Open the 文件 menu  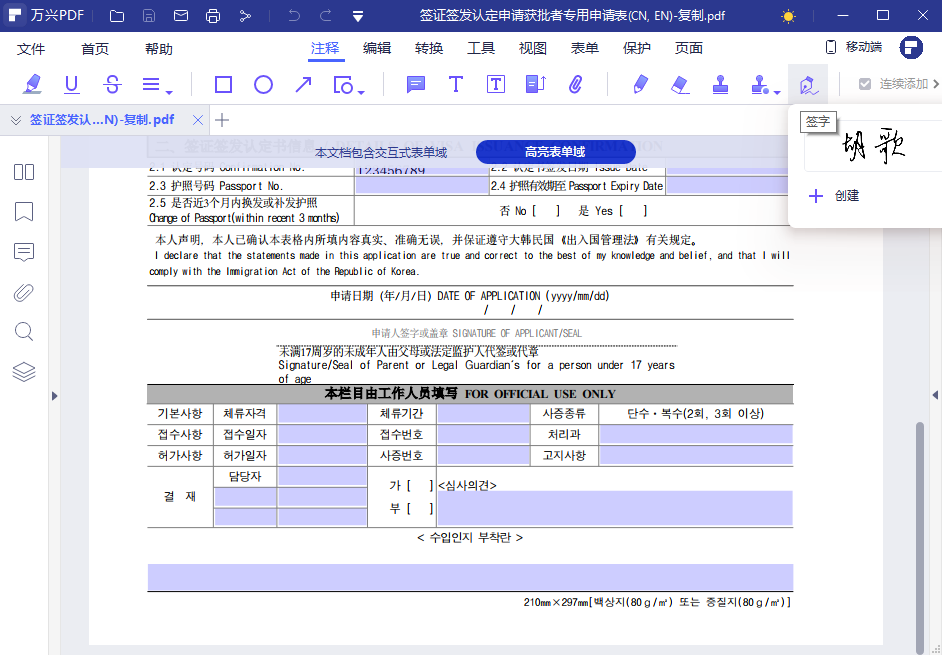(31, 47)
